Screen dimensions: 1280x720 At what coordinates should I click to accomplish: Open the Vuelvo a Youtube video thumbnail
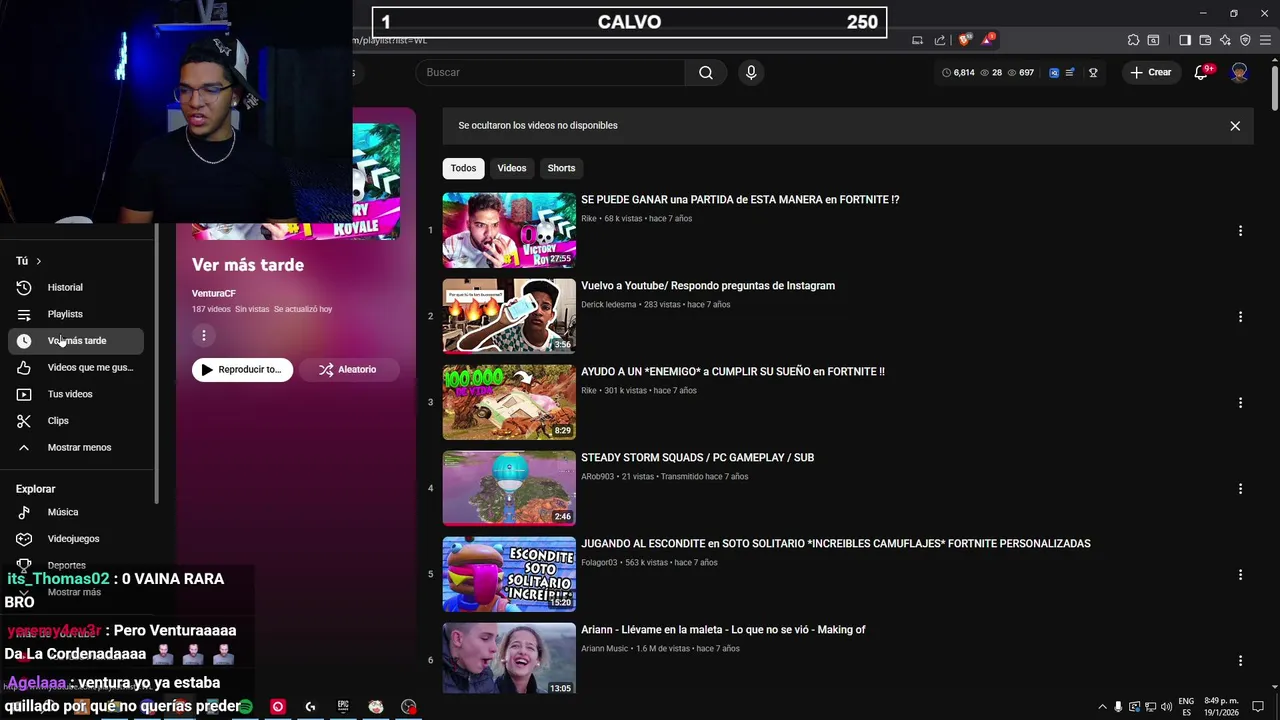coord(509,316)
